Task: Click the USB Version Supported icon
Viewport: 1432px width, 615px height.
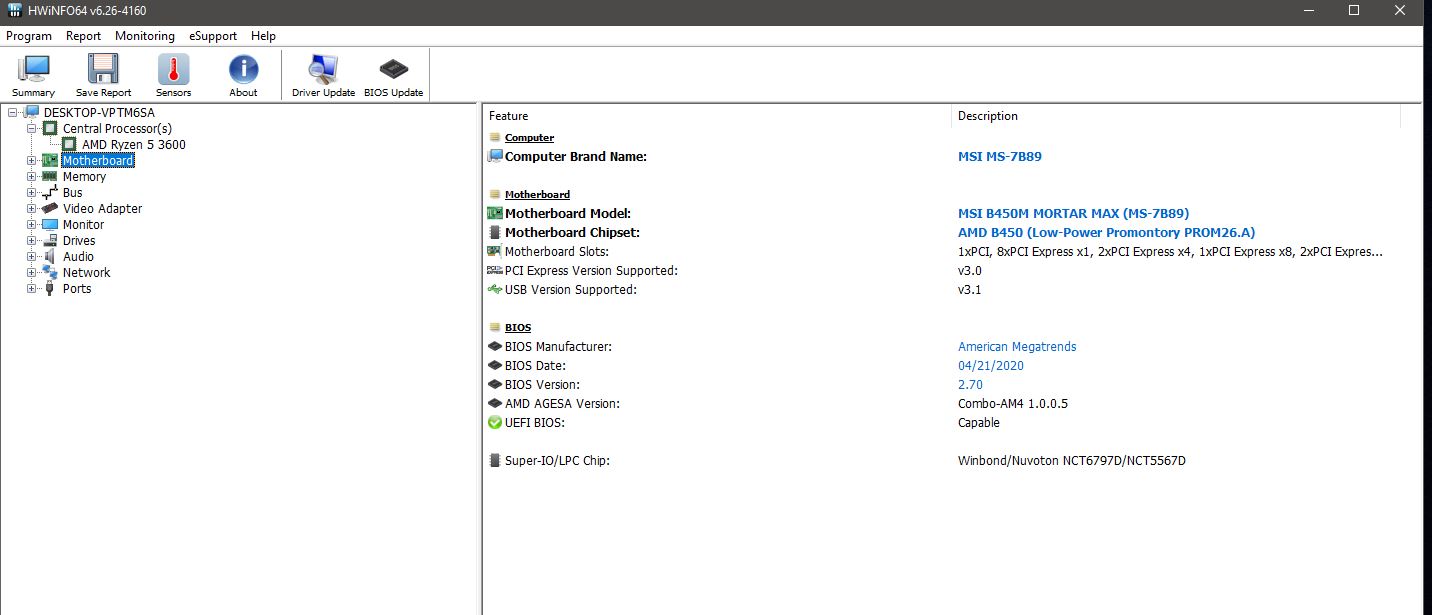Action: [x=494, y=289]
